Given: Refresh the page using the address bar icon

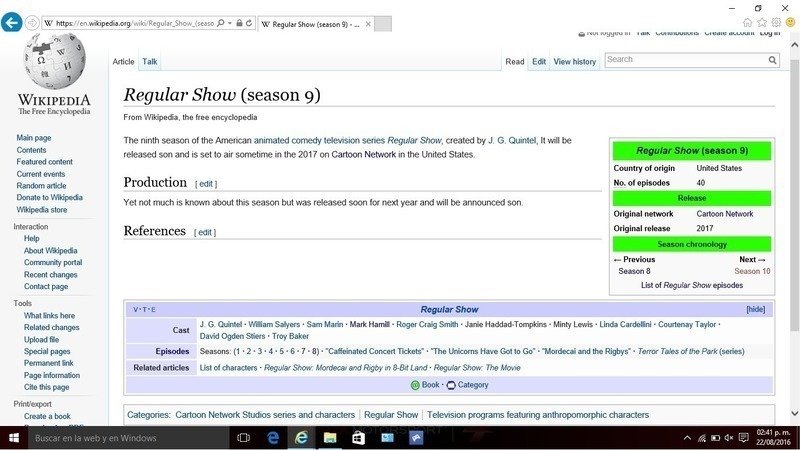Looking at the screenshot, I should tap(249, 22).
